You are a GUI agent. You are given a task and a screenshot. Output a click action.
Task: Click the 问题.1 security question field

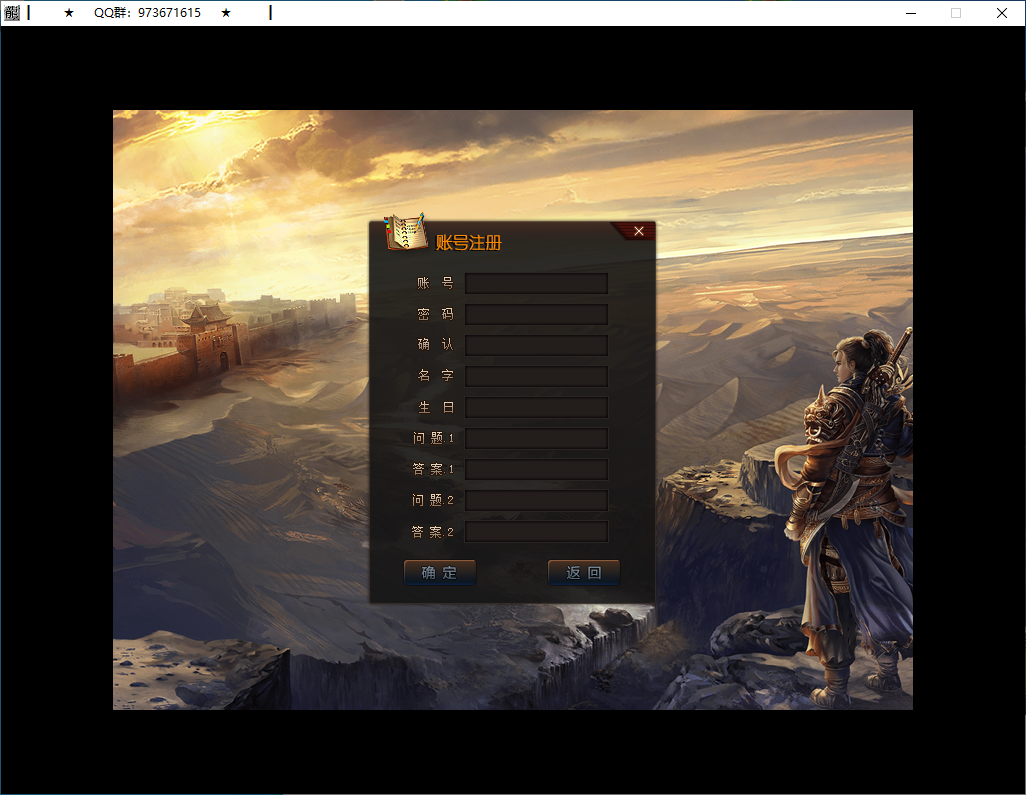(x=537, y=438)
